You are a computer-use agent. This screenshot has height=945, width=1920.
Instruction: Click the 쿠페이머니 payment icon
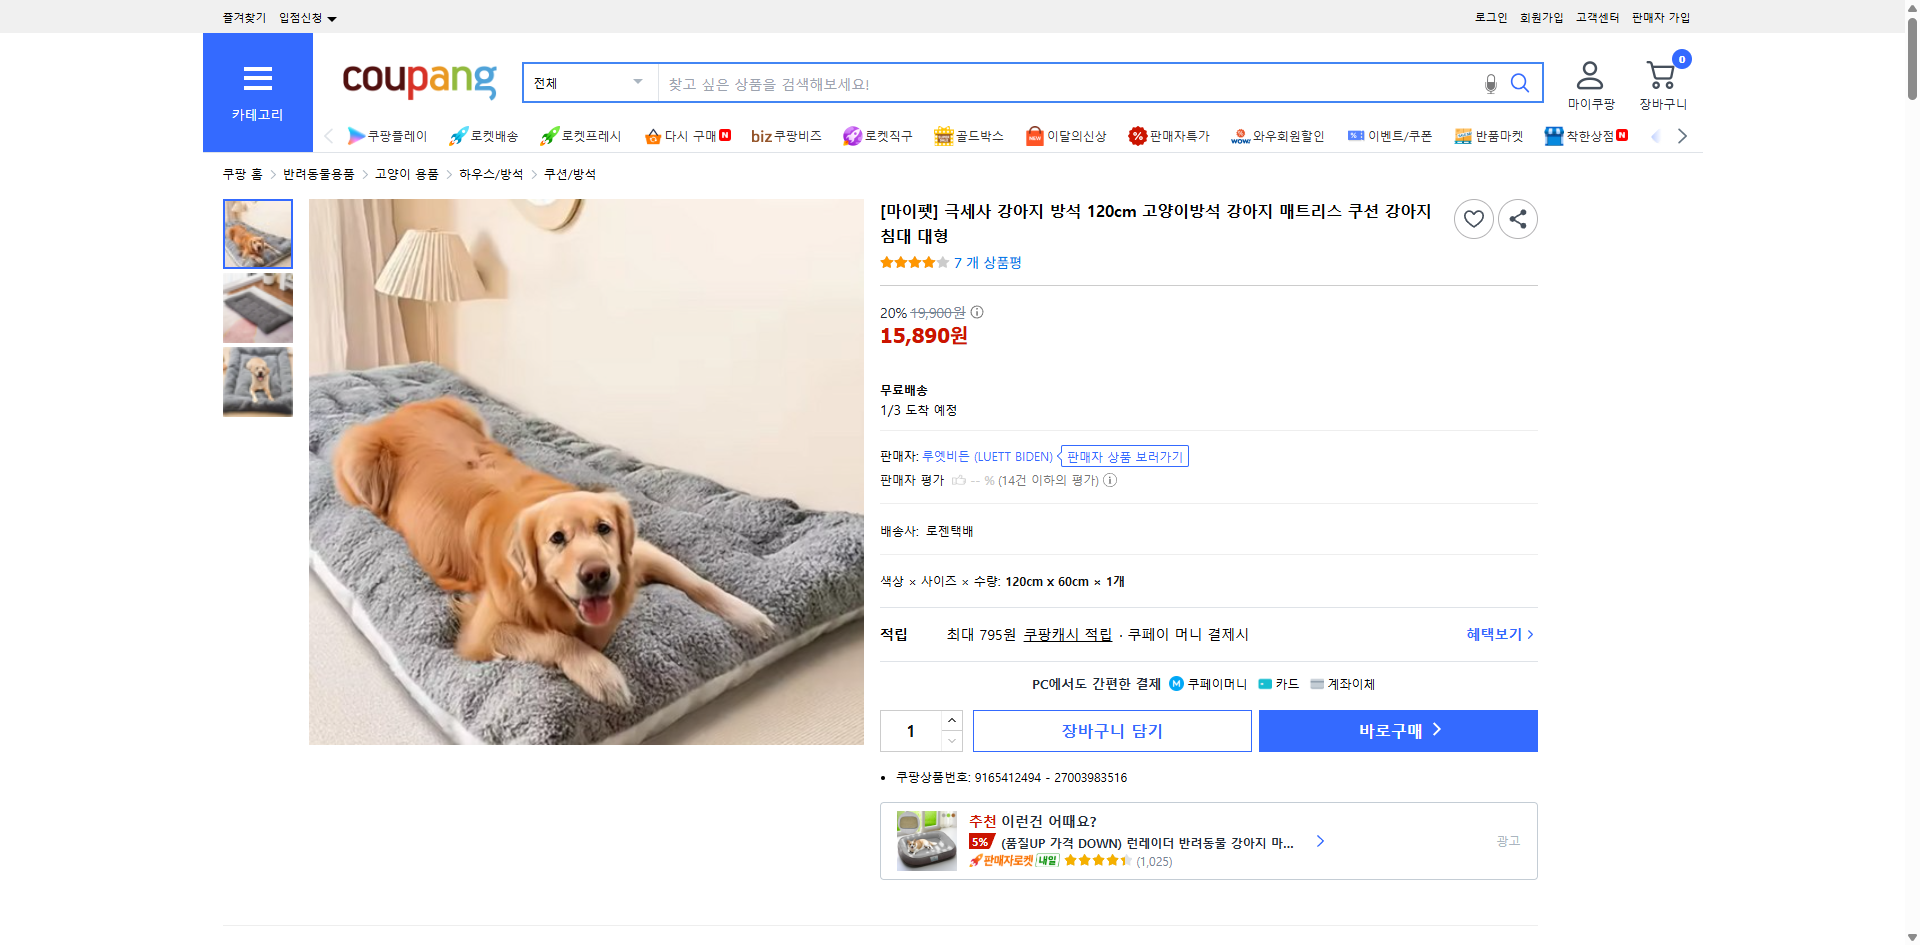pyautogui.click(x=1174, y=684)
